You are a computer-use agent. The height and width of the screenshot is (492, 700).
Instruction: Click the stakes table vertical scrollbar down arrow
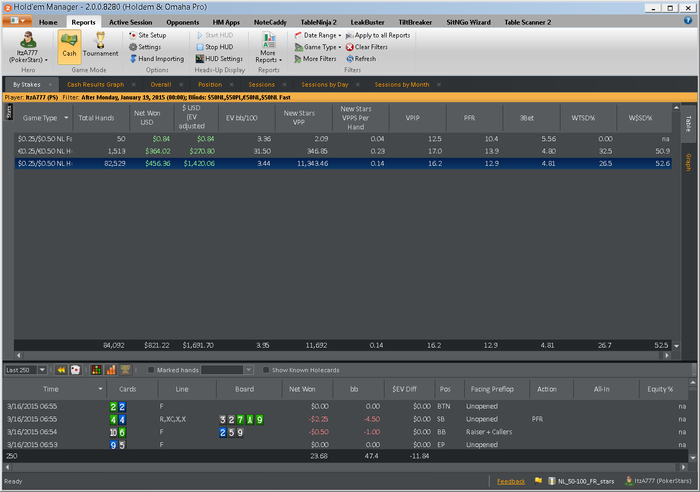tap(676, 346)
